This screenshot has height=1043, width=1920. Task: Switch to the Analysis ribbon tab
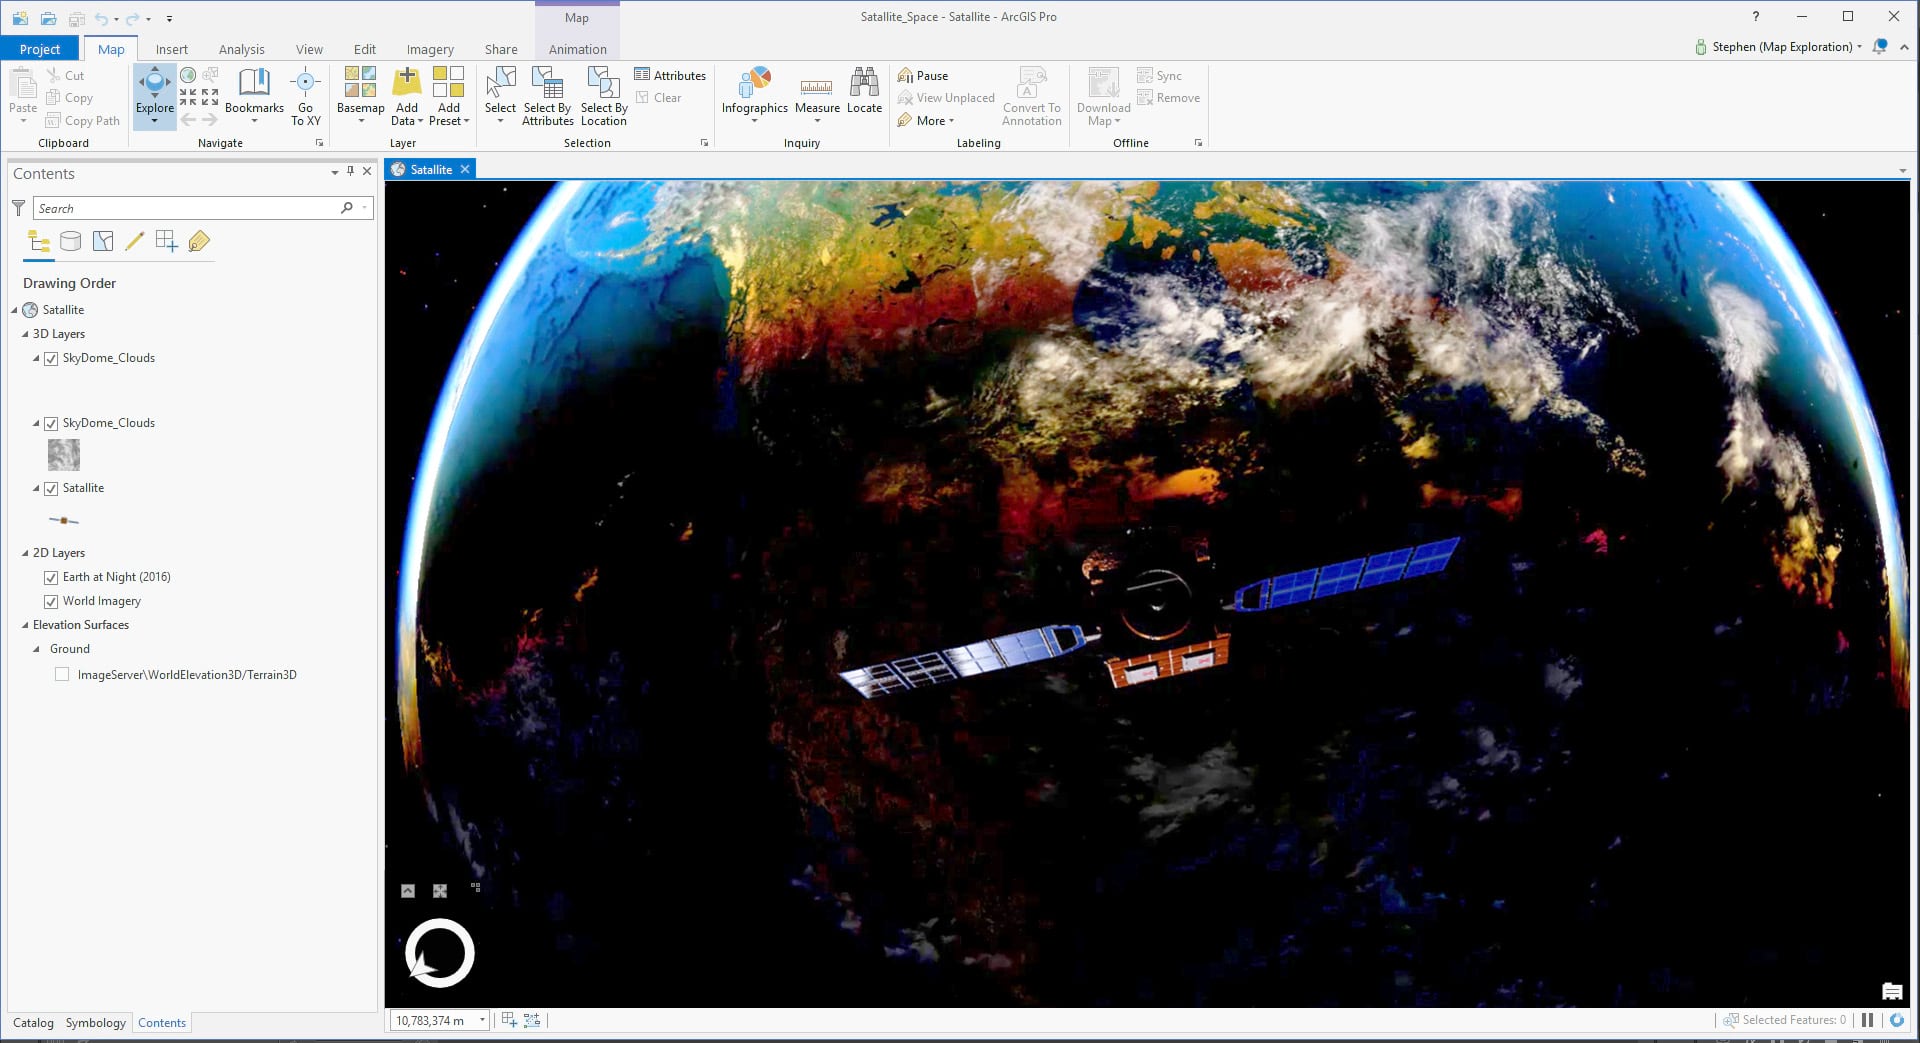point(242,49)
